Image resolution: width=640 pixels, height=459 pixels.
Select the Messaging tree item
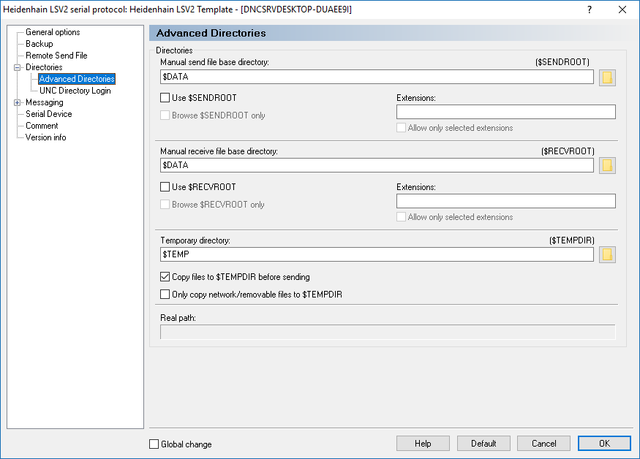tap(44, 102)
